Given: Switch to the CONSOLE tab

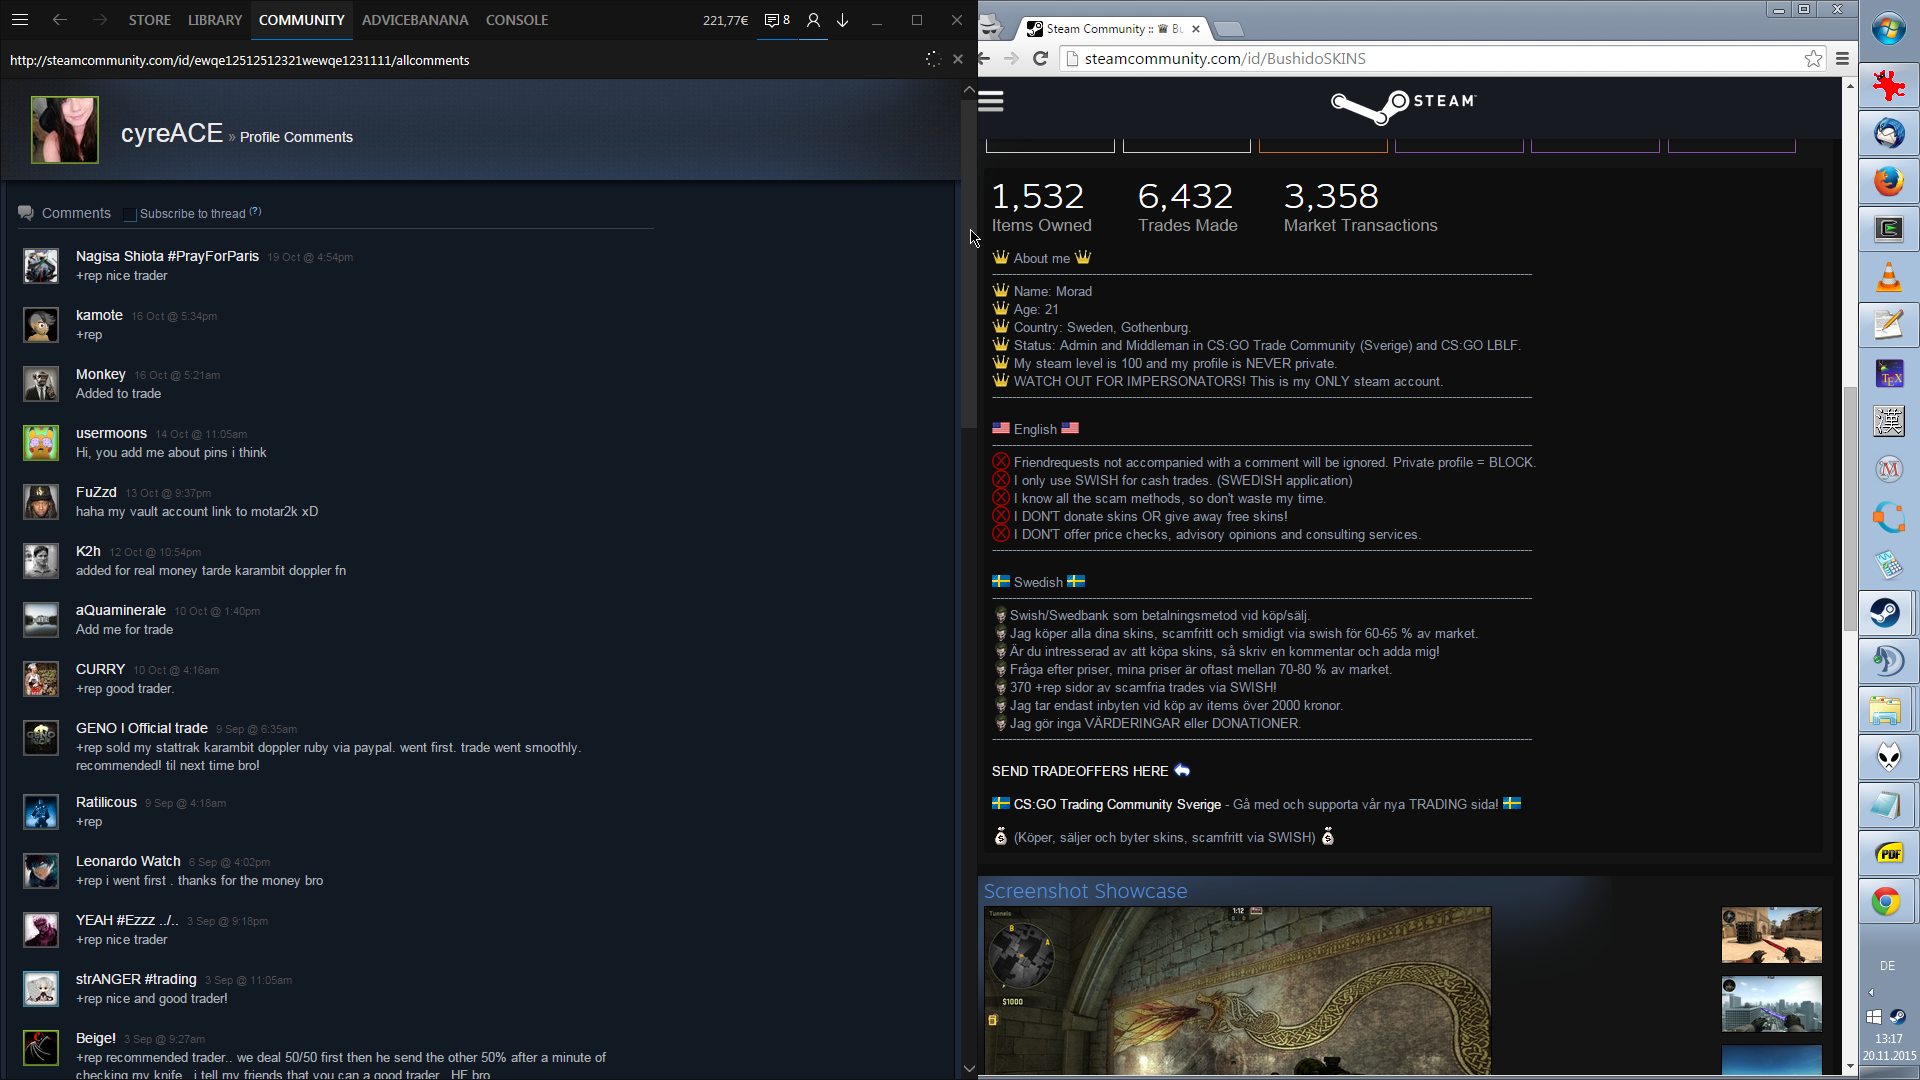Looking at the screenshot, I should point(516,20).
